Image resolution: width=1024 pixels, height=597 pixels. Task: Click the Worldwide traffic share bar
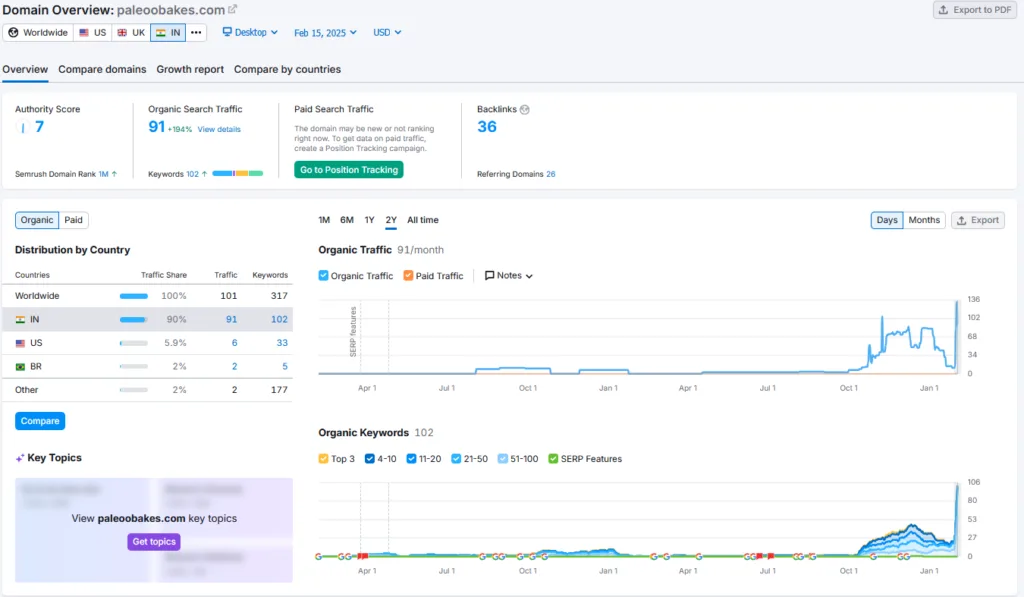133,296
